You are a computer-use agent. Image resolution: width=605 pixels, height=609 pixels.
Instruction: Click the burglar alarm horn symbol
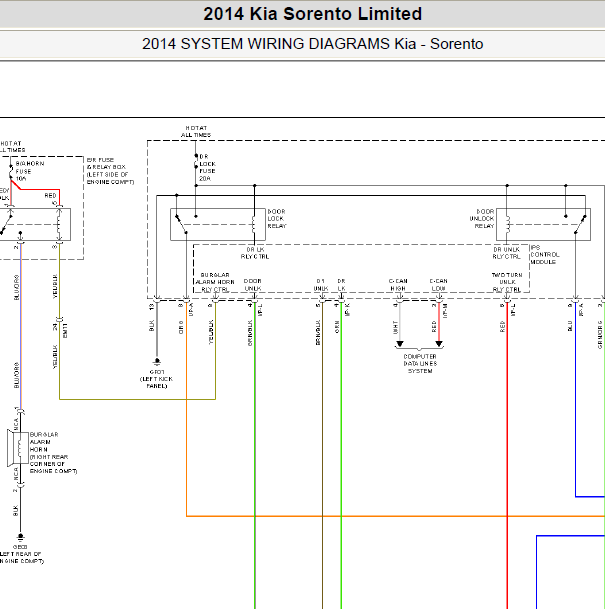pos(18,448)
